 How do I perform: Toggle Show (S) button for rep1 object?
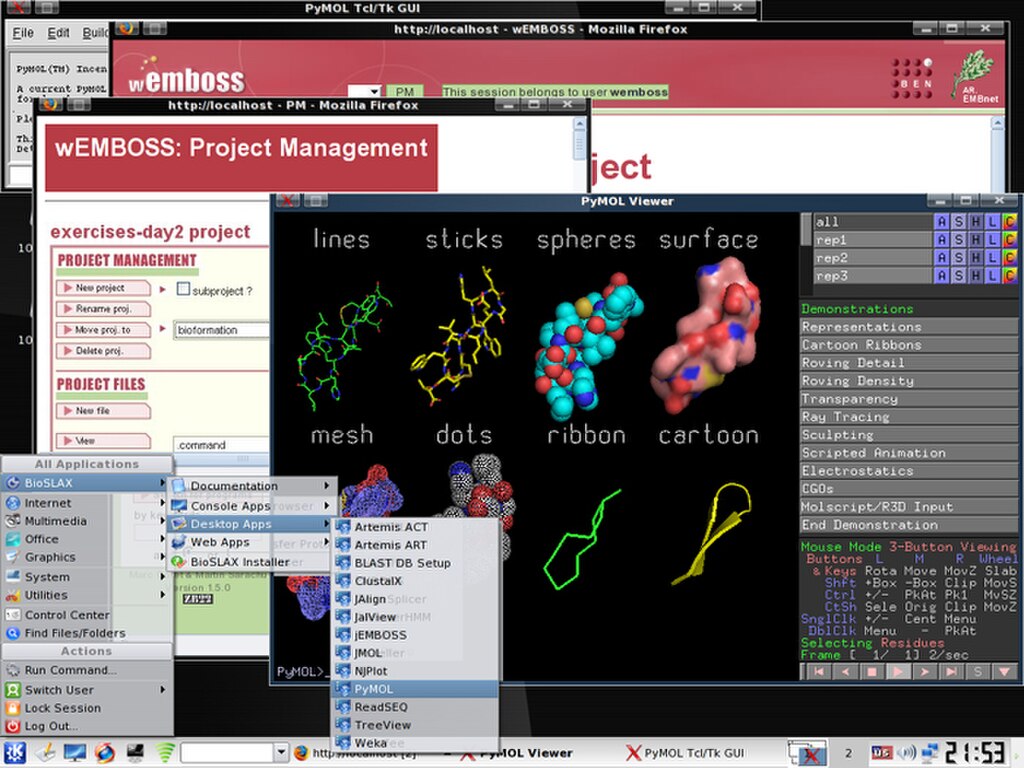click(958, 240)
